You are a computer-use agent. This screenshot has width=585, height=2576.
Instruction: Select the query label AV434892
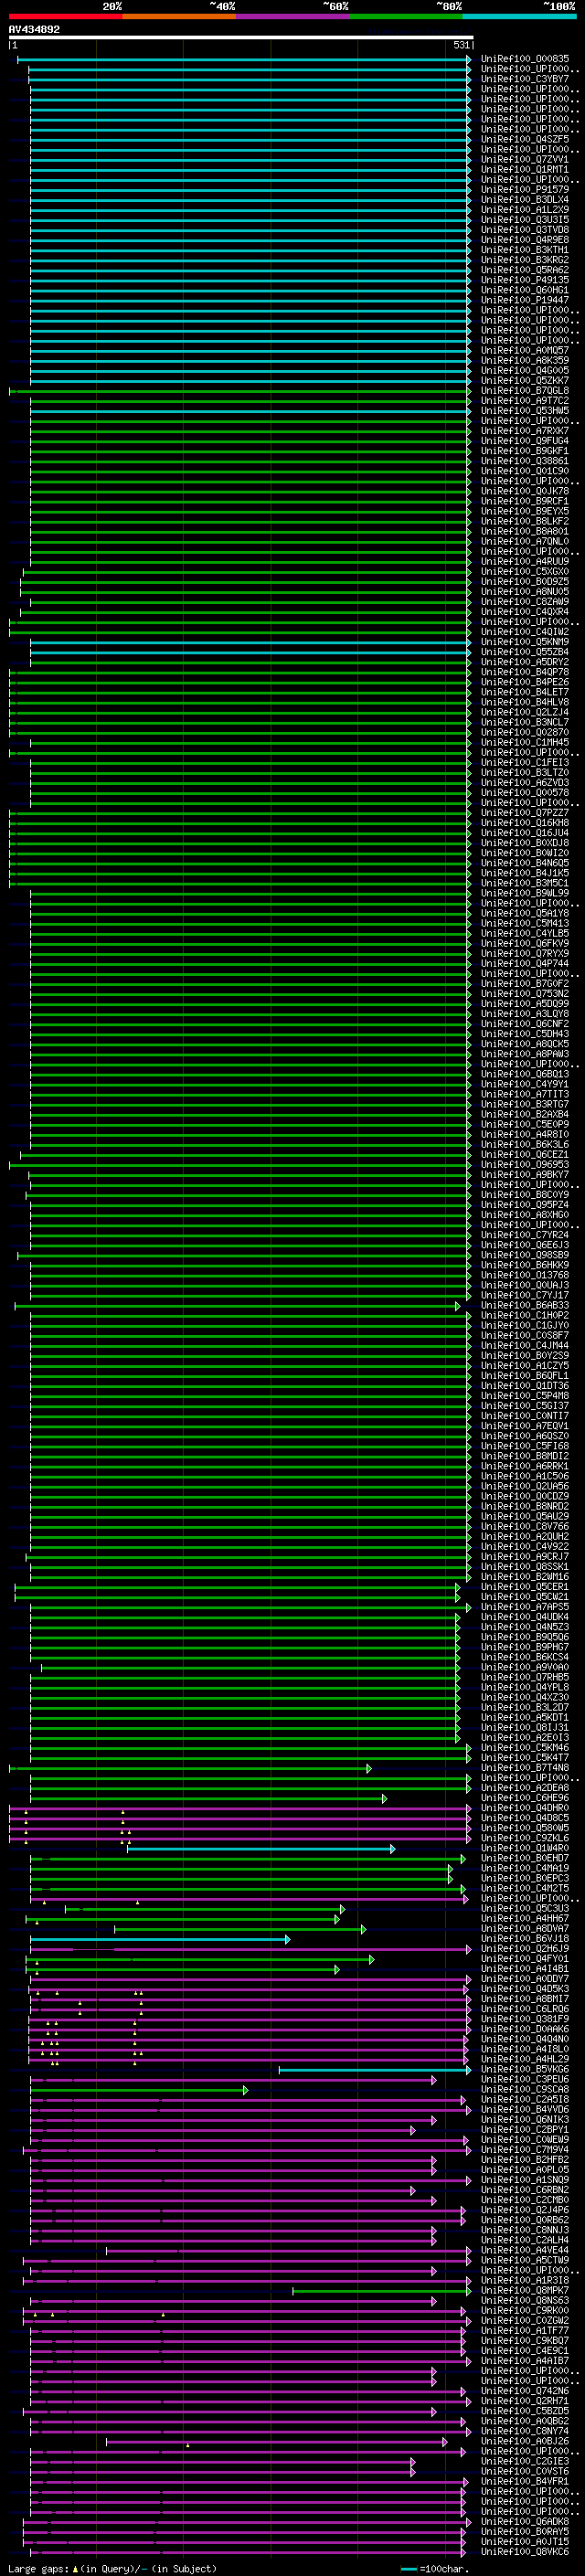[34, 29]
